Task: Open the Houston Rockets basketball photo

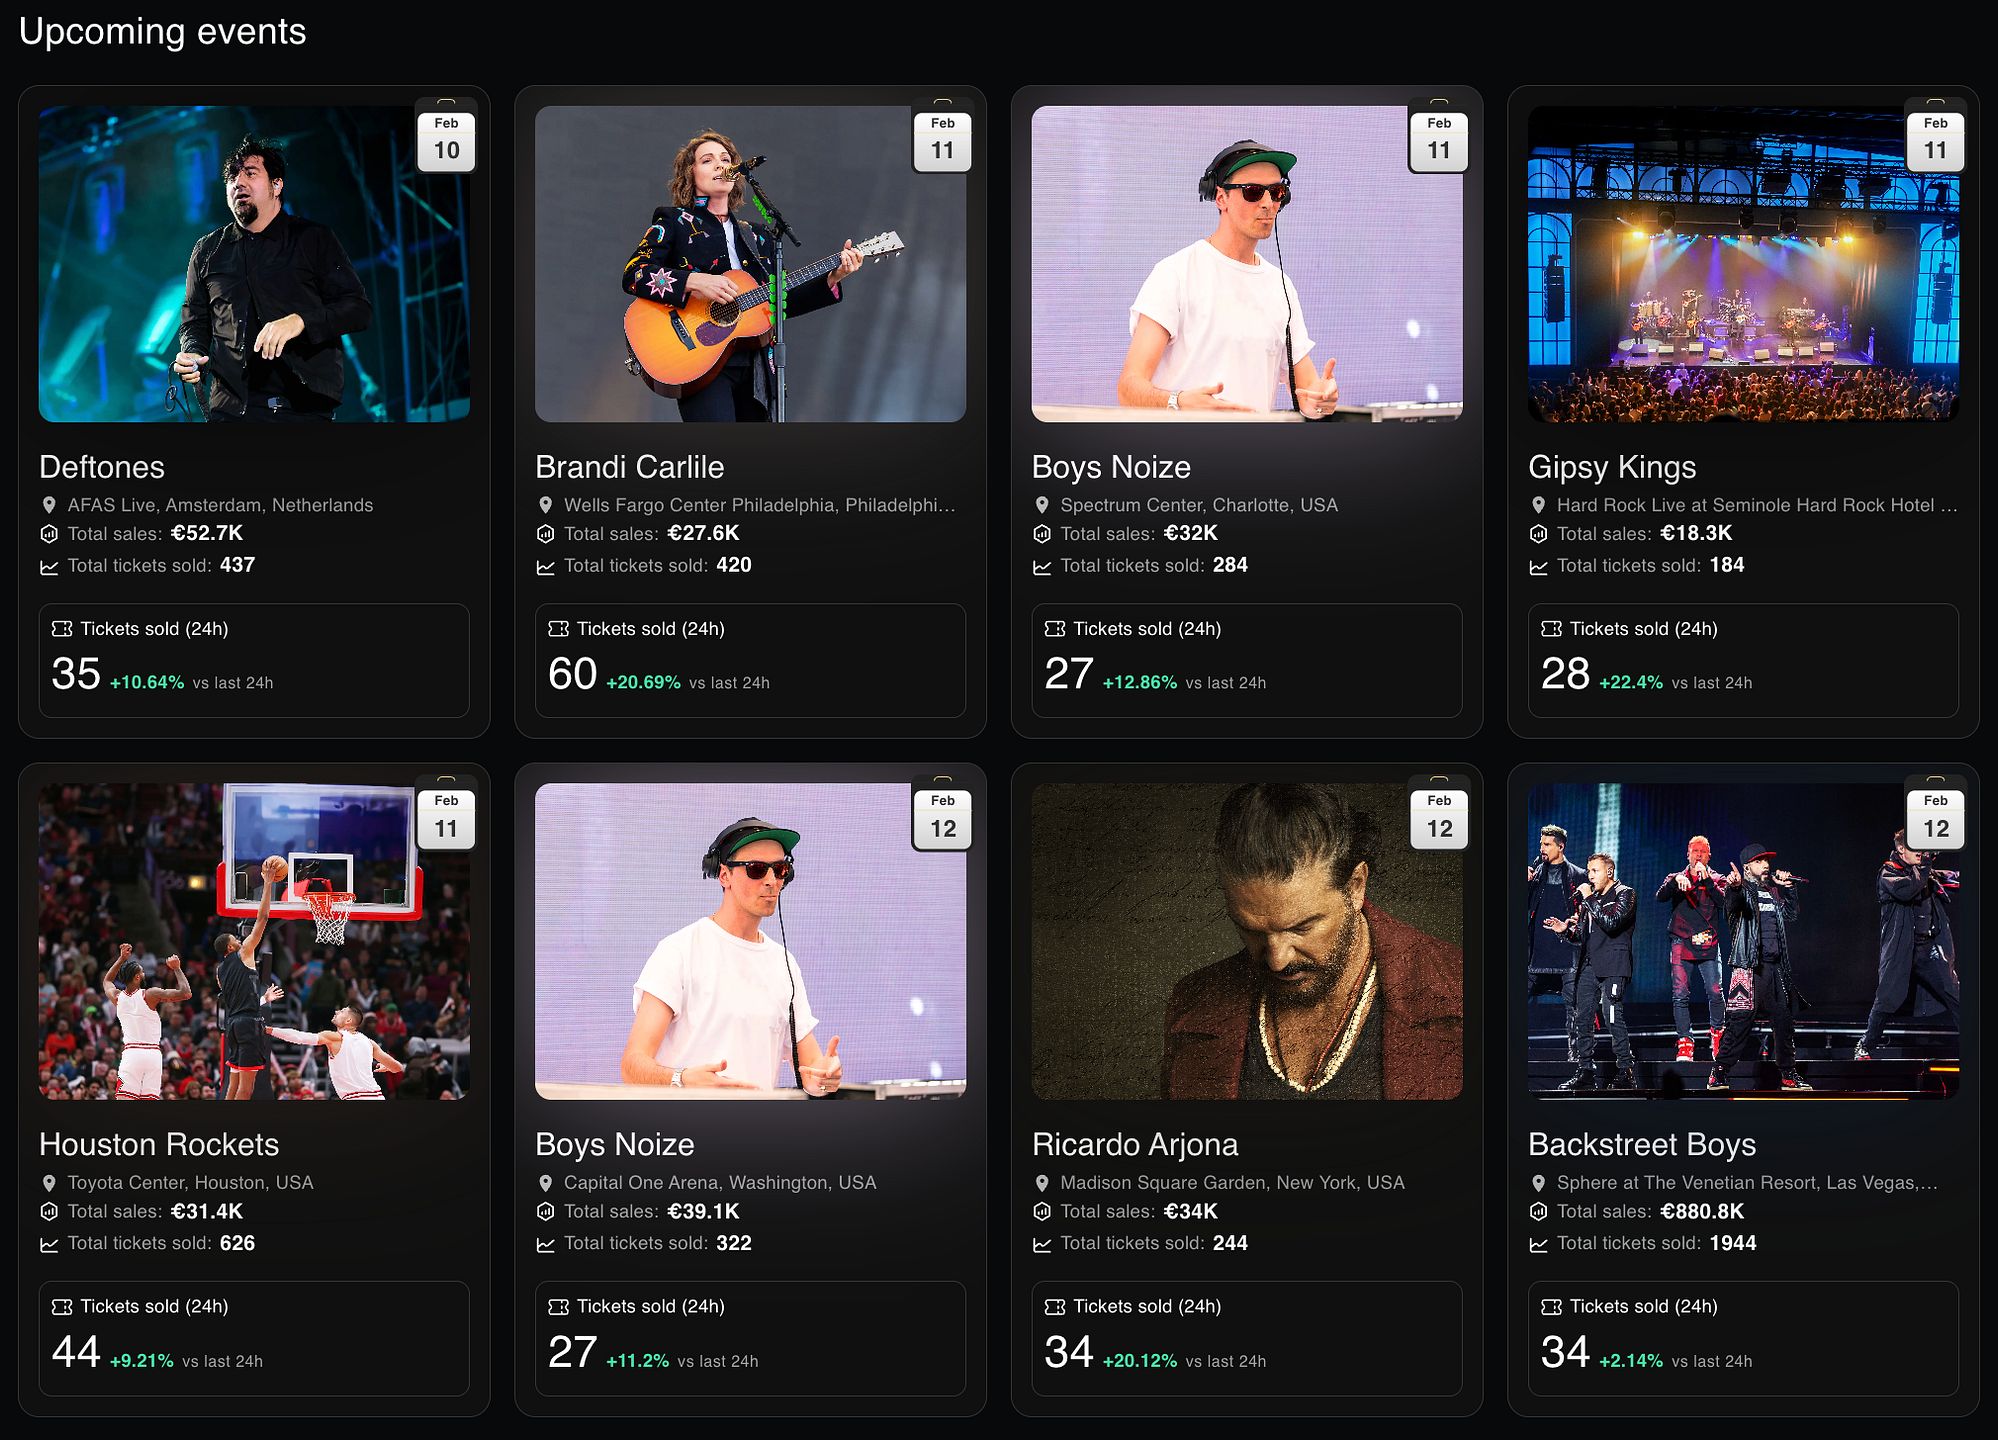Action: point(254,941)
